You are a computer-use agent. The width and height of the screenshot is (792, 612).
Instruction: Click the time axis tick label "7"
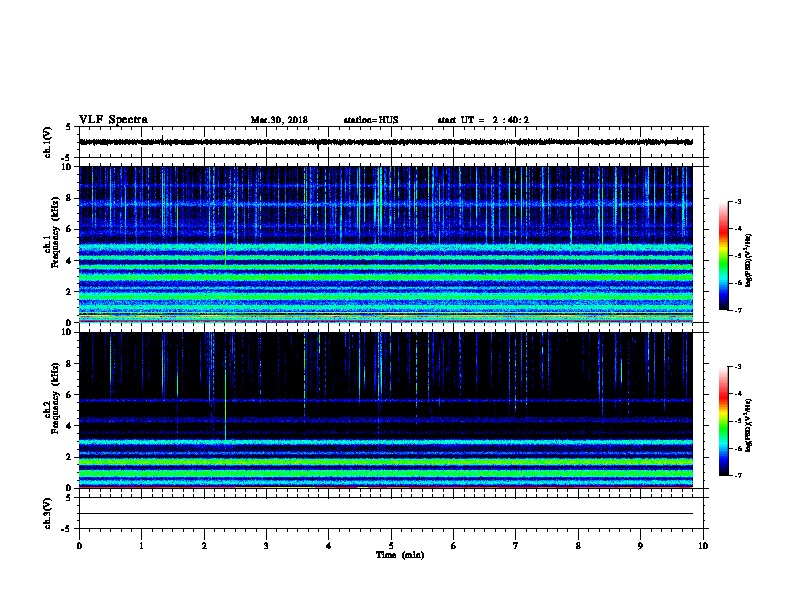pyautogui.click(x=516, y=546)
